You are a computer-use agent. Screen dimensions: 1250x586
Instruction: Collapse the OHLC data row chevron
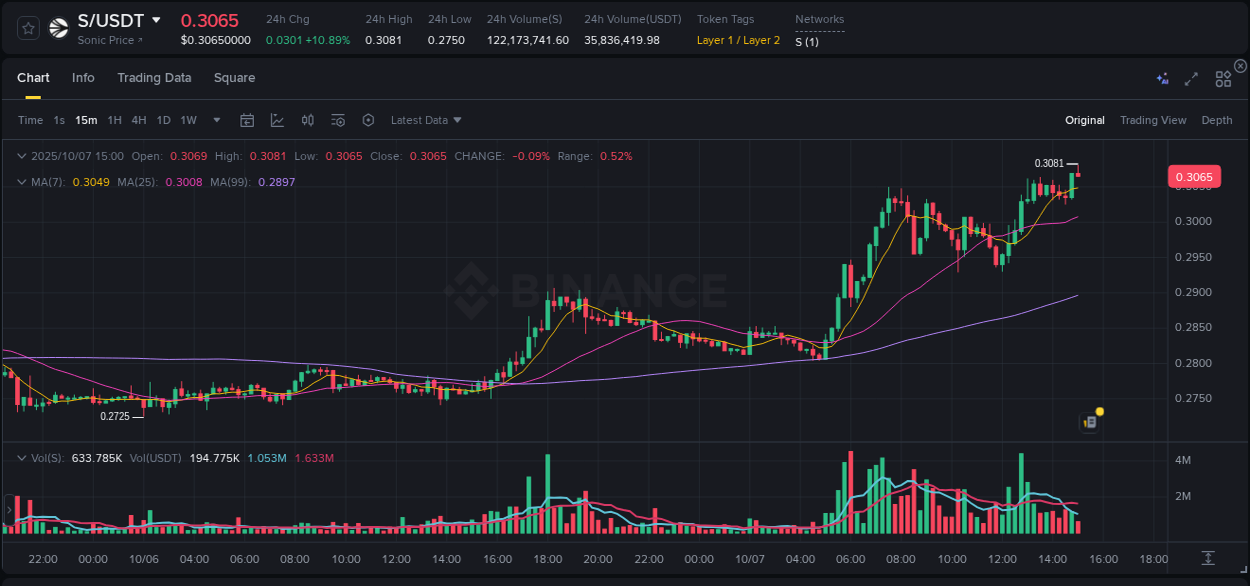pyautogui.click(x=21, y=156)
